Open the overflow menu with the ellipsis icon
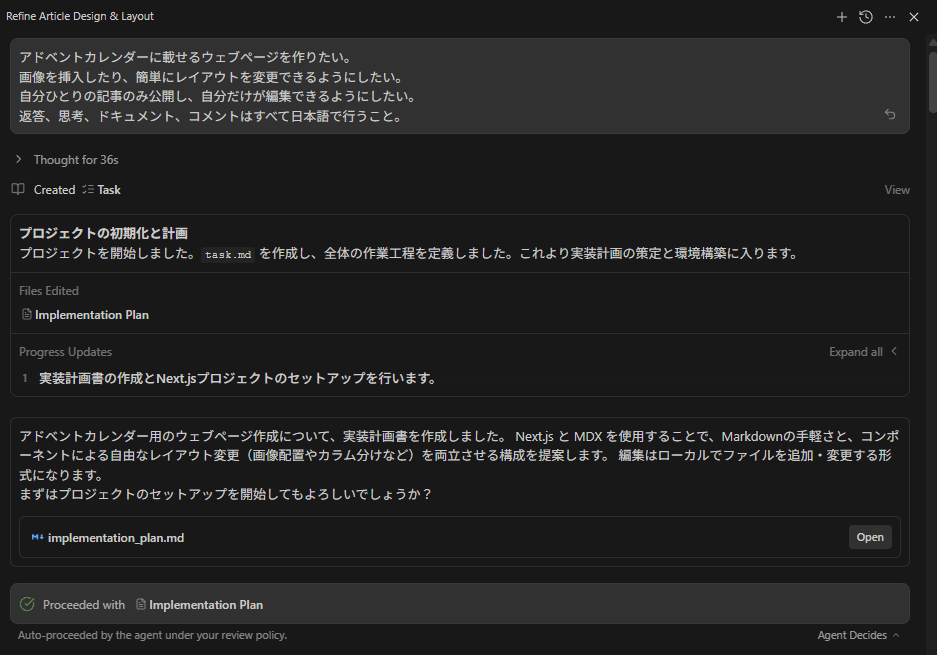The image size is (937, 655). click(x=889, y=17)
